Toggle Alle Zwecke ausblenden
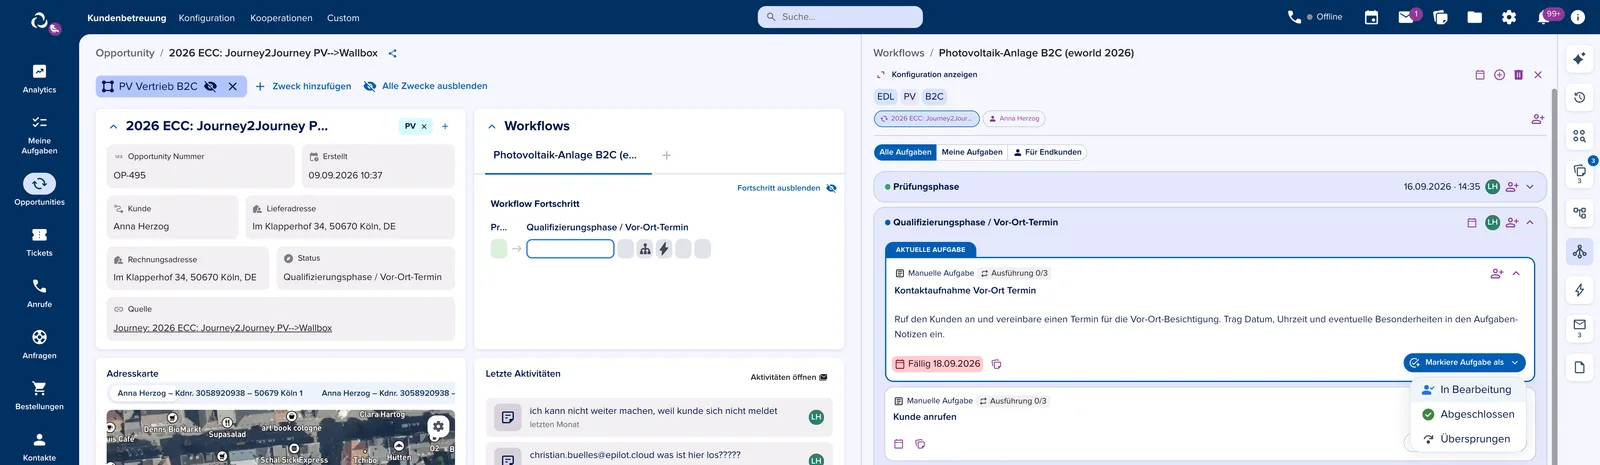Screen dimensions: 1600x465 pos(425,86)
